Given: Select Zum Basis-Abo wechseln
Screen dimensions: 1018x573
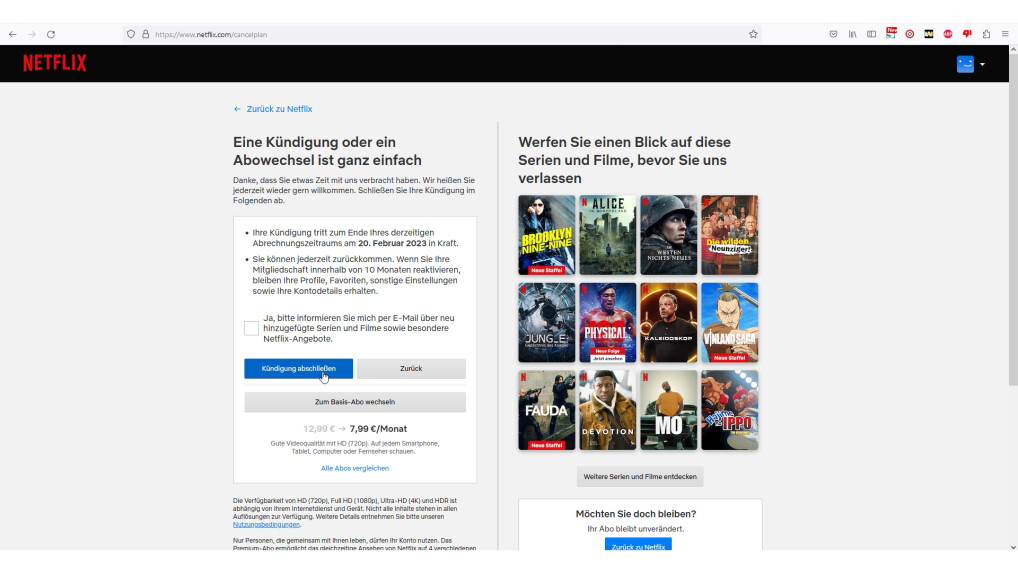Looking at the screenshot, I should [355, 402].
